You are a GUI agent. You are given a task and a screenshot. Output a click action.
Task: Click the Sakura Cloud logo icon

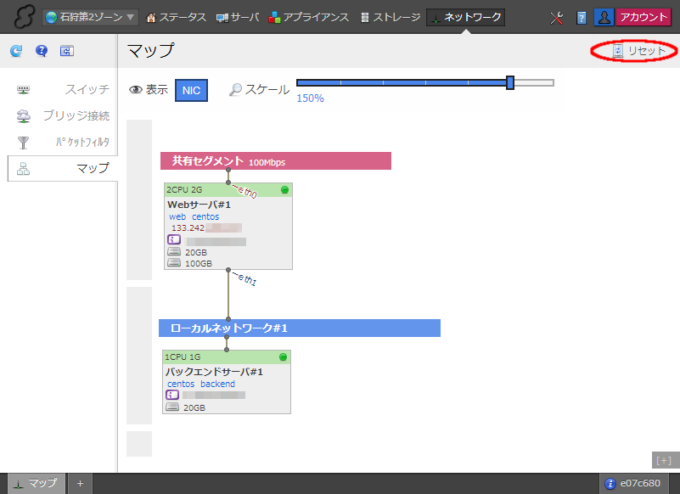[18, 17]
